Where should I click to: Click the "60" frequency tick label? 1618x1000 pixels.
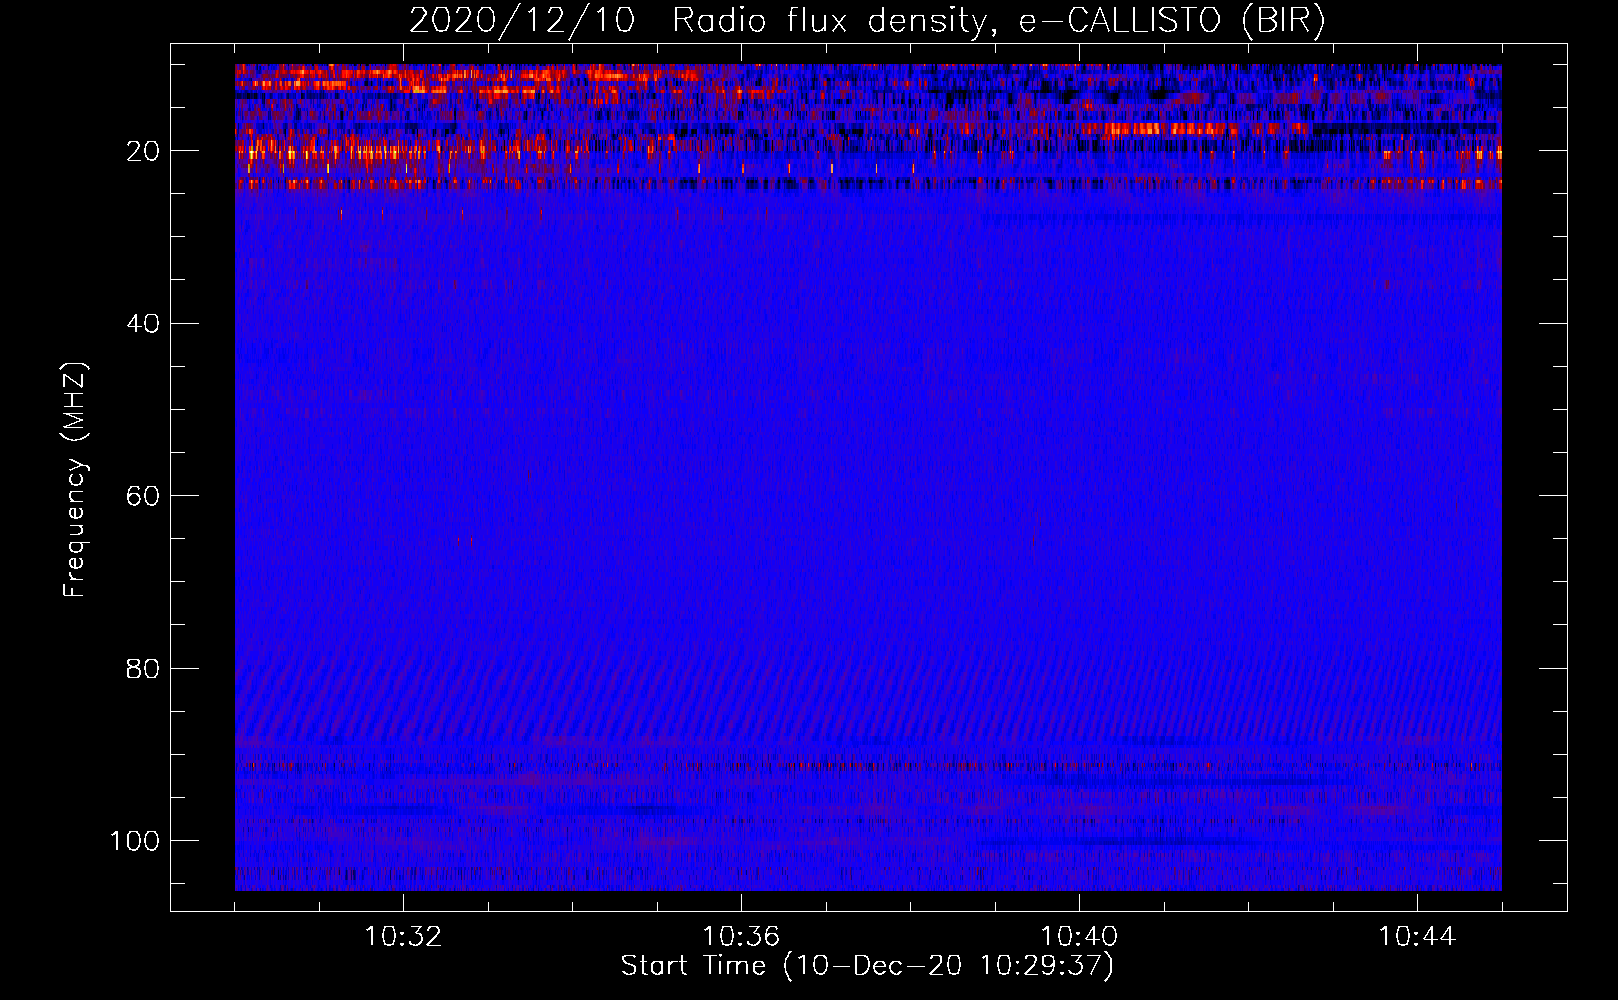pos(144,496)
